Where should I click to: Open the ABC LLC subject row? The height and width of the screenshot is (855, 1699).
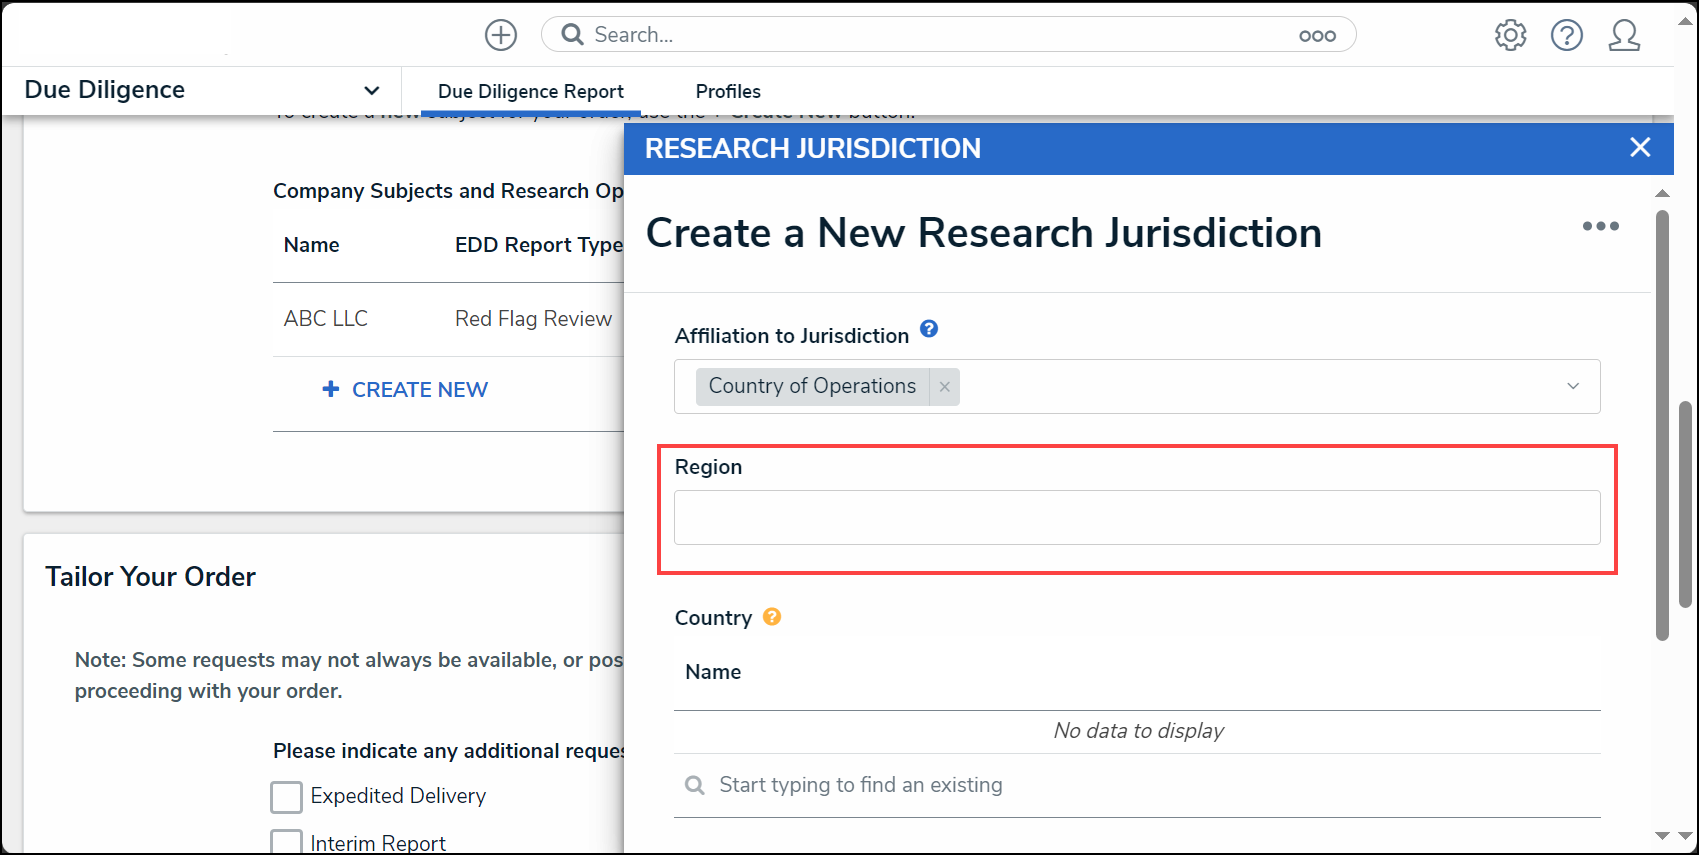[448, 319]
